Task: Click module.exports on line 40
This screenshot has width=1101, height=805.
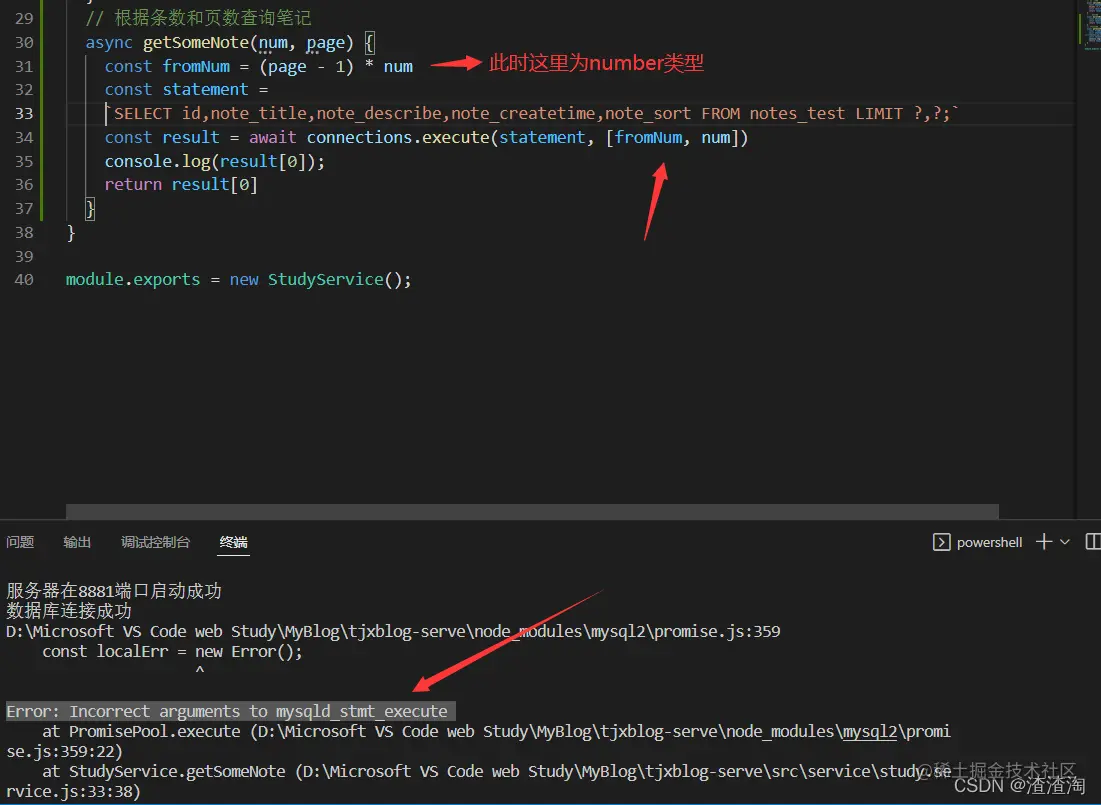Action: (133, 280)
